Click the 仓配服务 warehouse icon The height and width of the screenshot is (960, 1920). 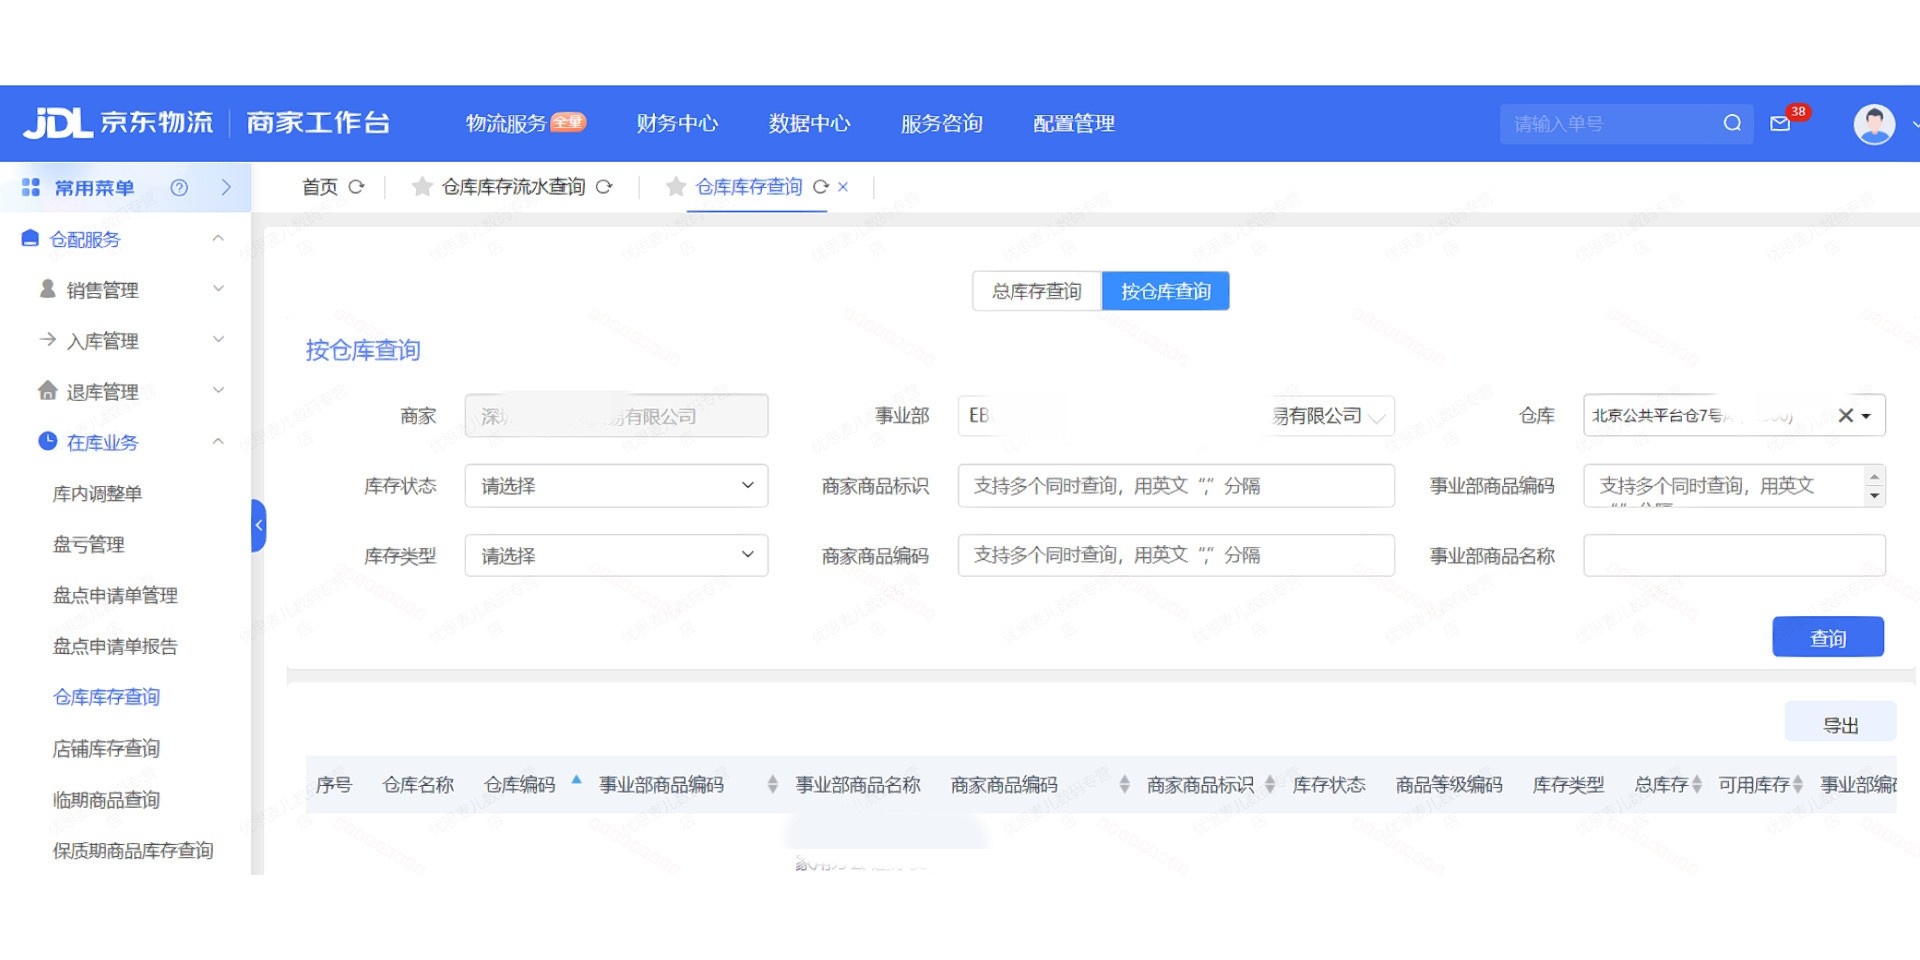pyautogui.click(x=30, y=238)
